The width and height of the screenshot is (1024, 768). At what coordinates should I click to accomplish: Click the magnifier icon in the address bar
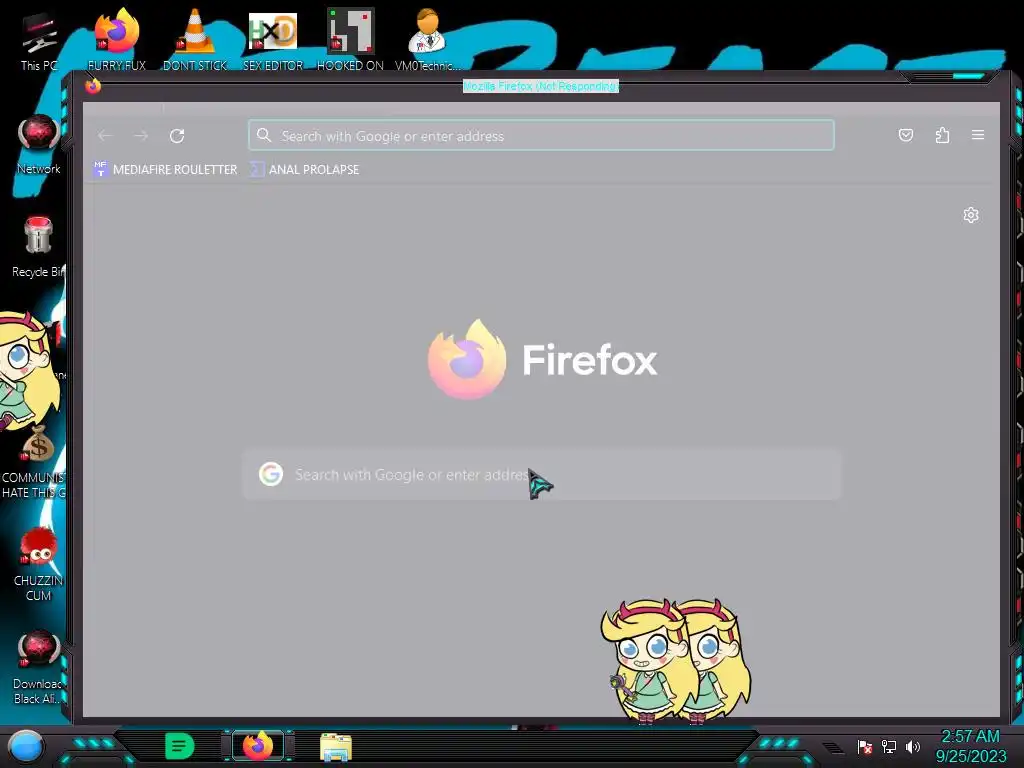tap(264, 135)
